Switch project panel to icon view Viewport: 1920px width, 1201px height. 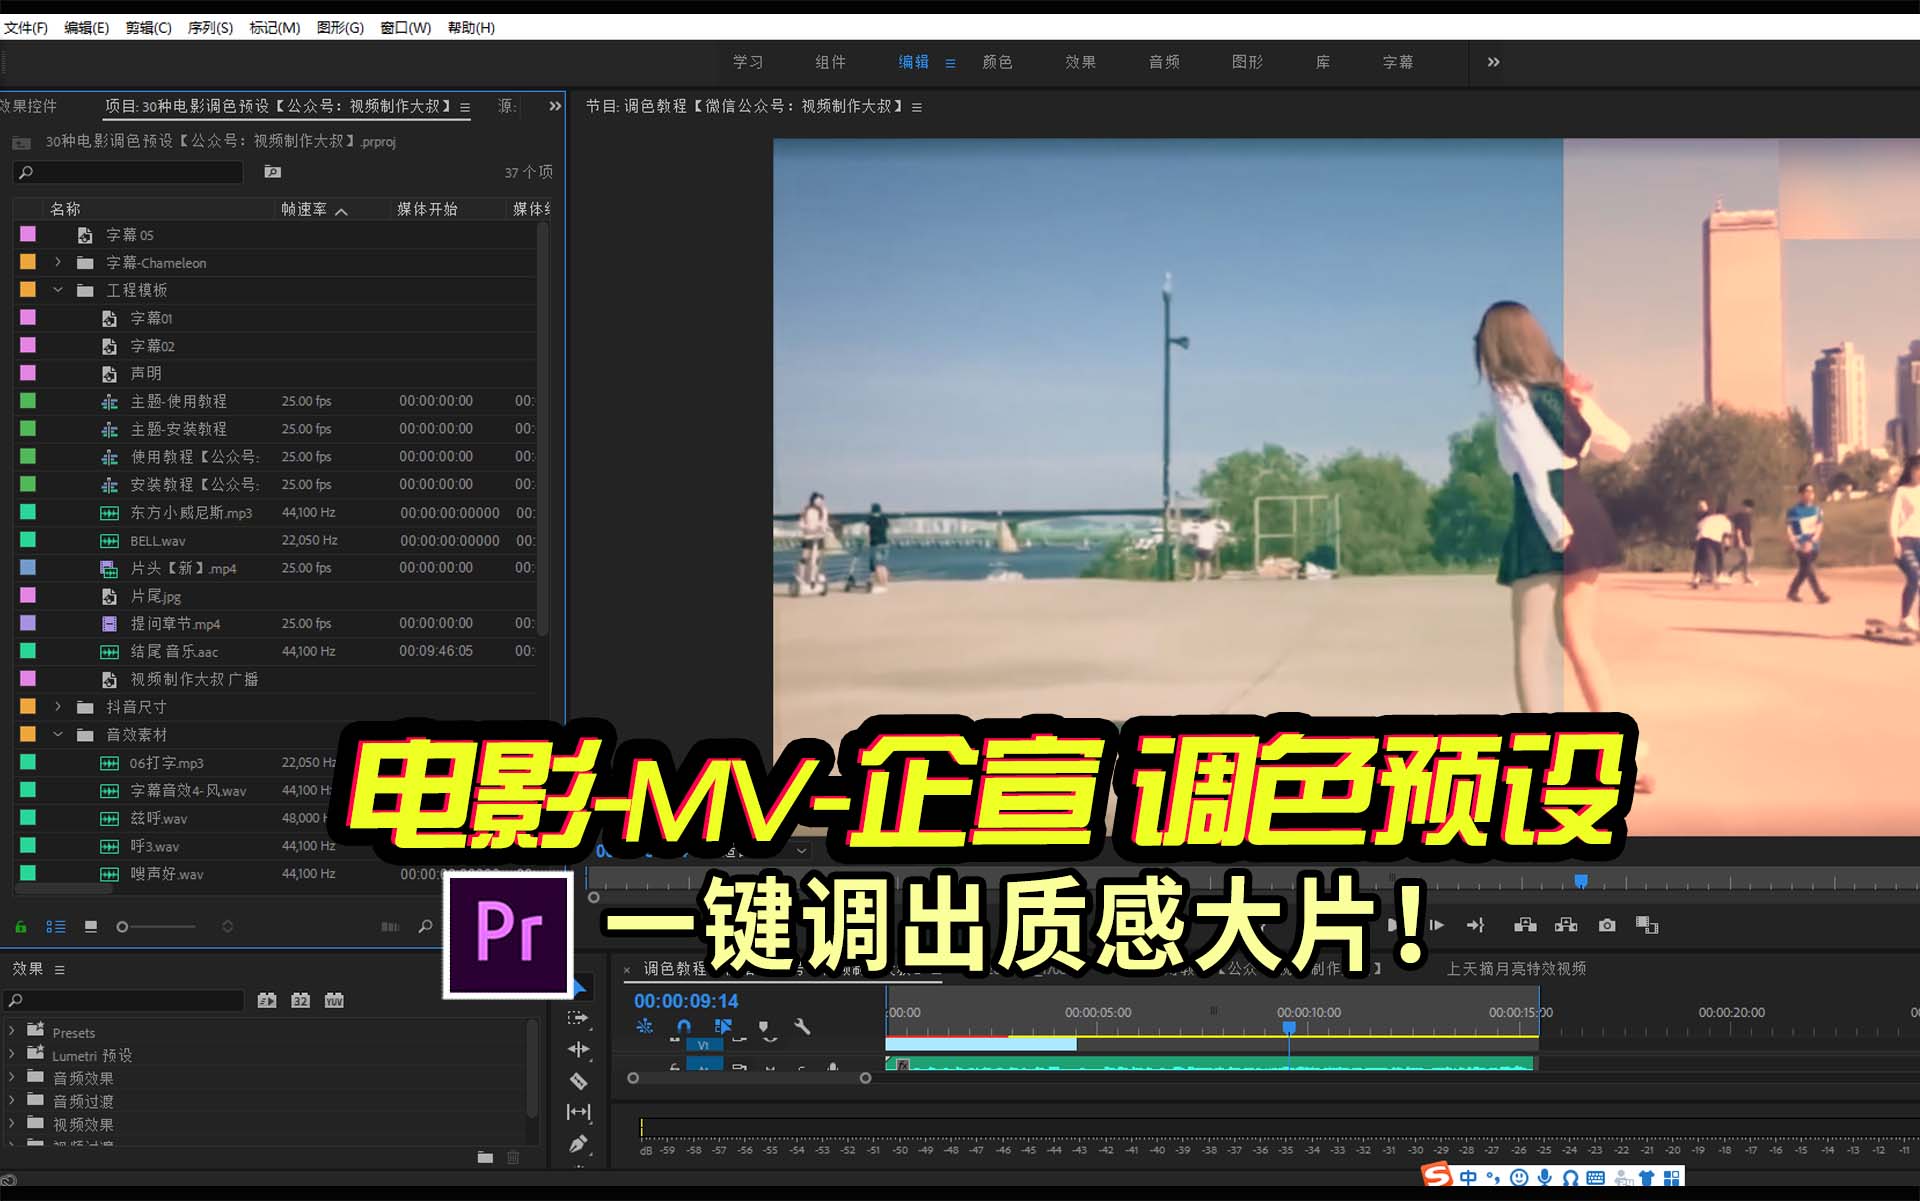point(91,927)
